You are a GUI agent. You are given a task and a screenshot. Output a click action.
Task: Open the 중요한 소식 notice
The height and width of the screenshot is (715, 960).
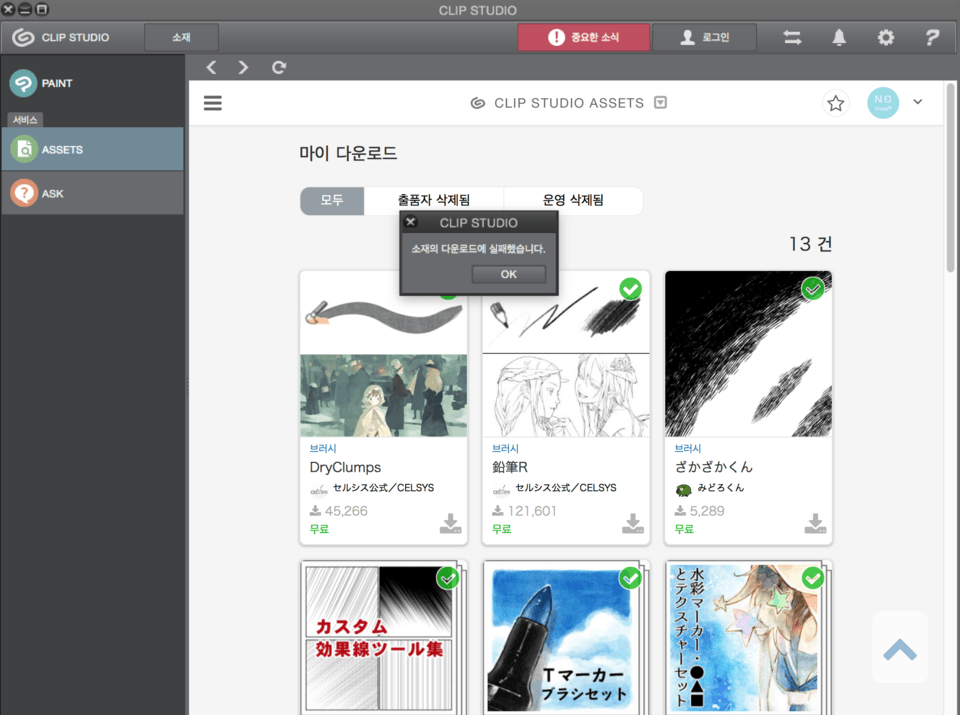click(x=583, y=37)
